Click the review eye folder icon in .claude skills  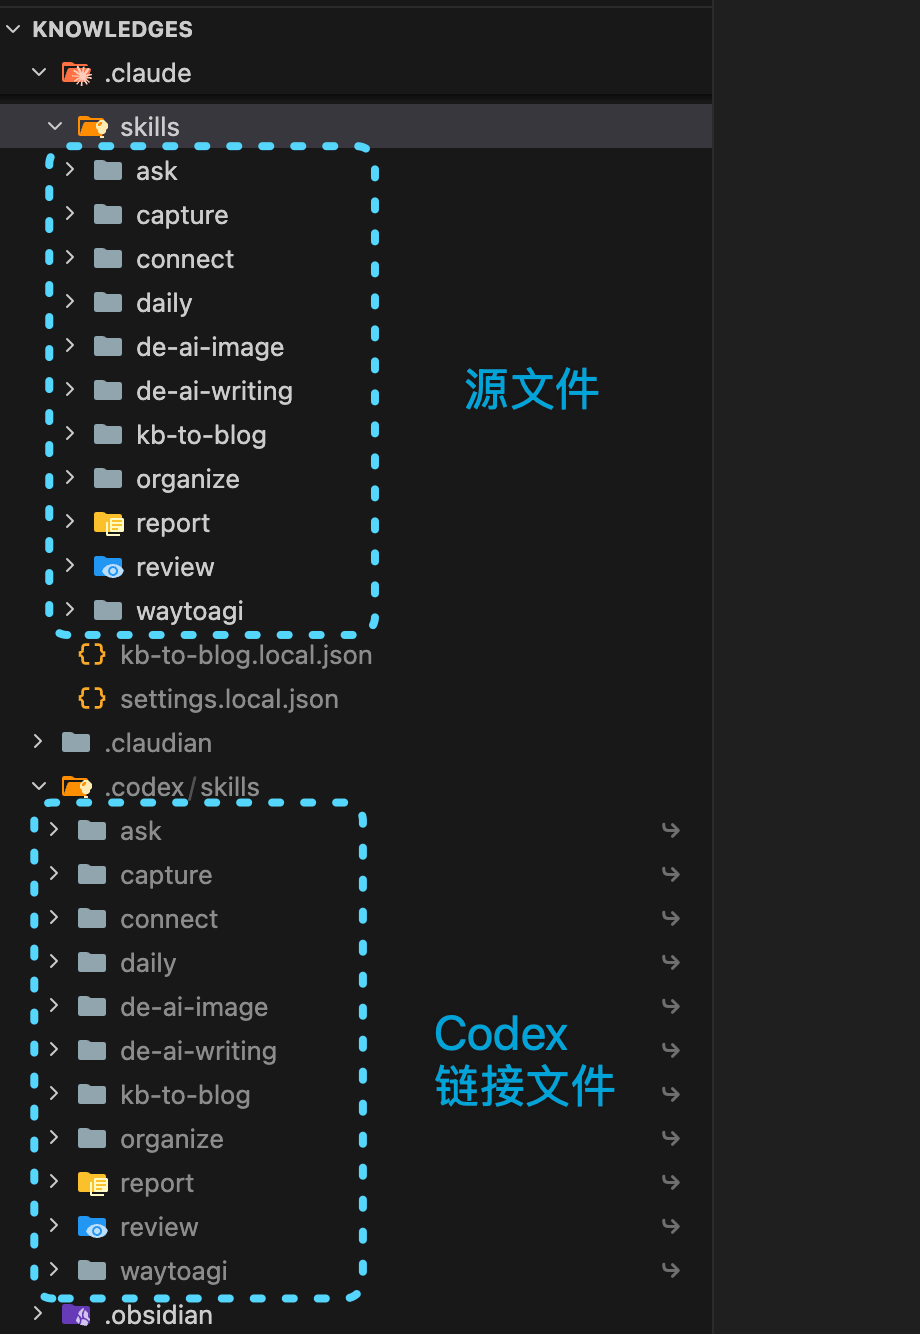pos(108,567)
